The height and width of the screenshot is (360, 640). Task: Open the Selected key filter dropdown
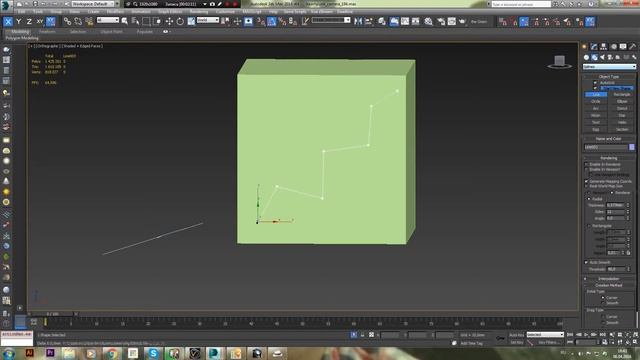tap(545, 335)
